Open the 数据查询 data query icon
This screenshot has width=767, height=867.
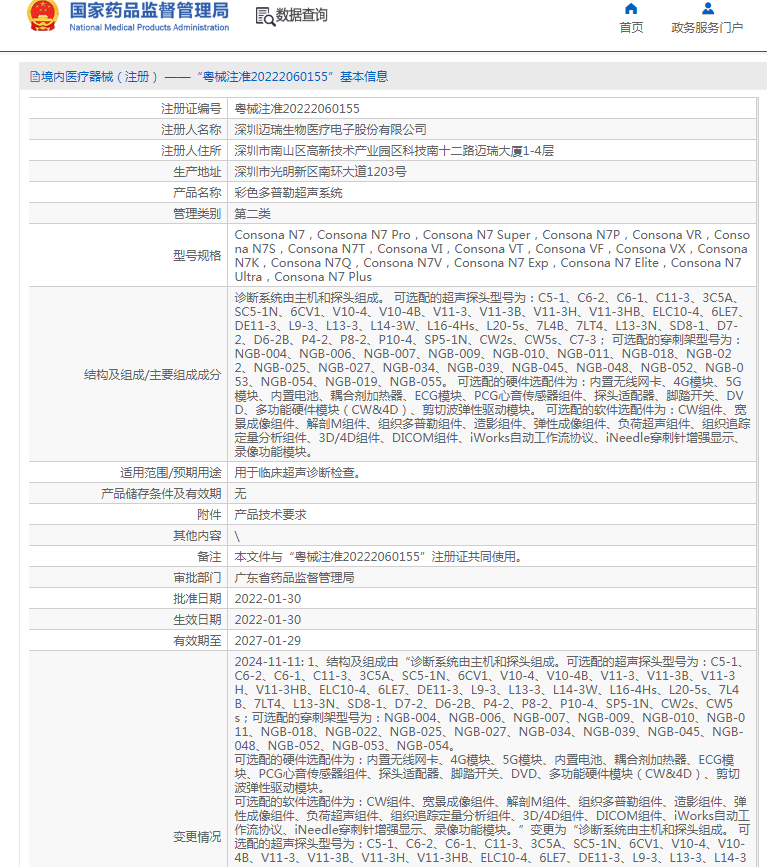[x=265, y=17]
